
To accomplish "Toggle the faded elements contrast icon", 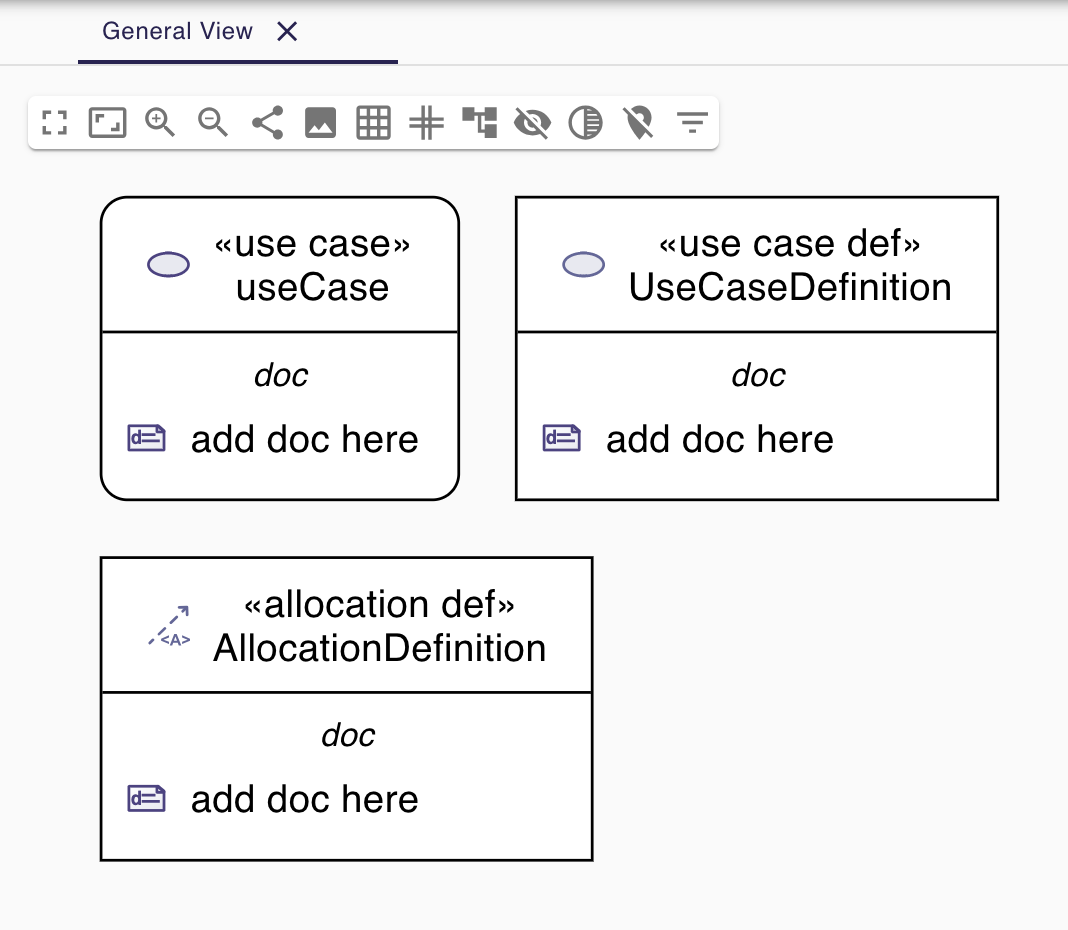I will [585, 123].
